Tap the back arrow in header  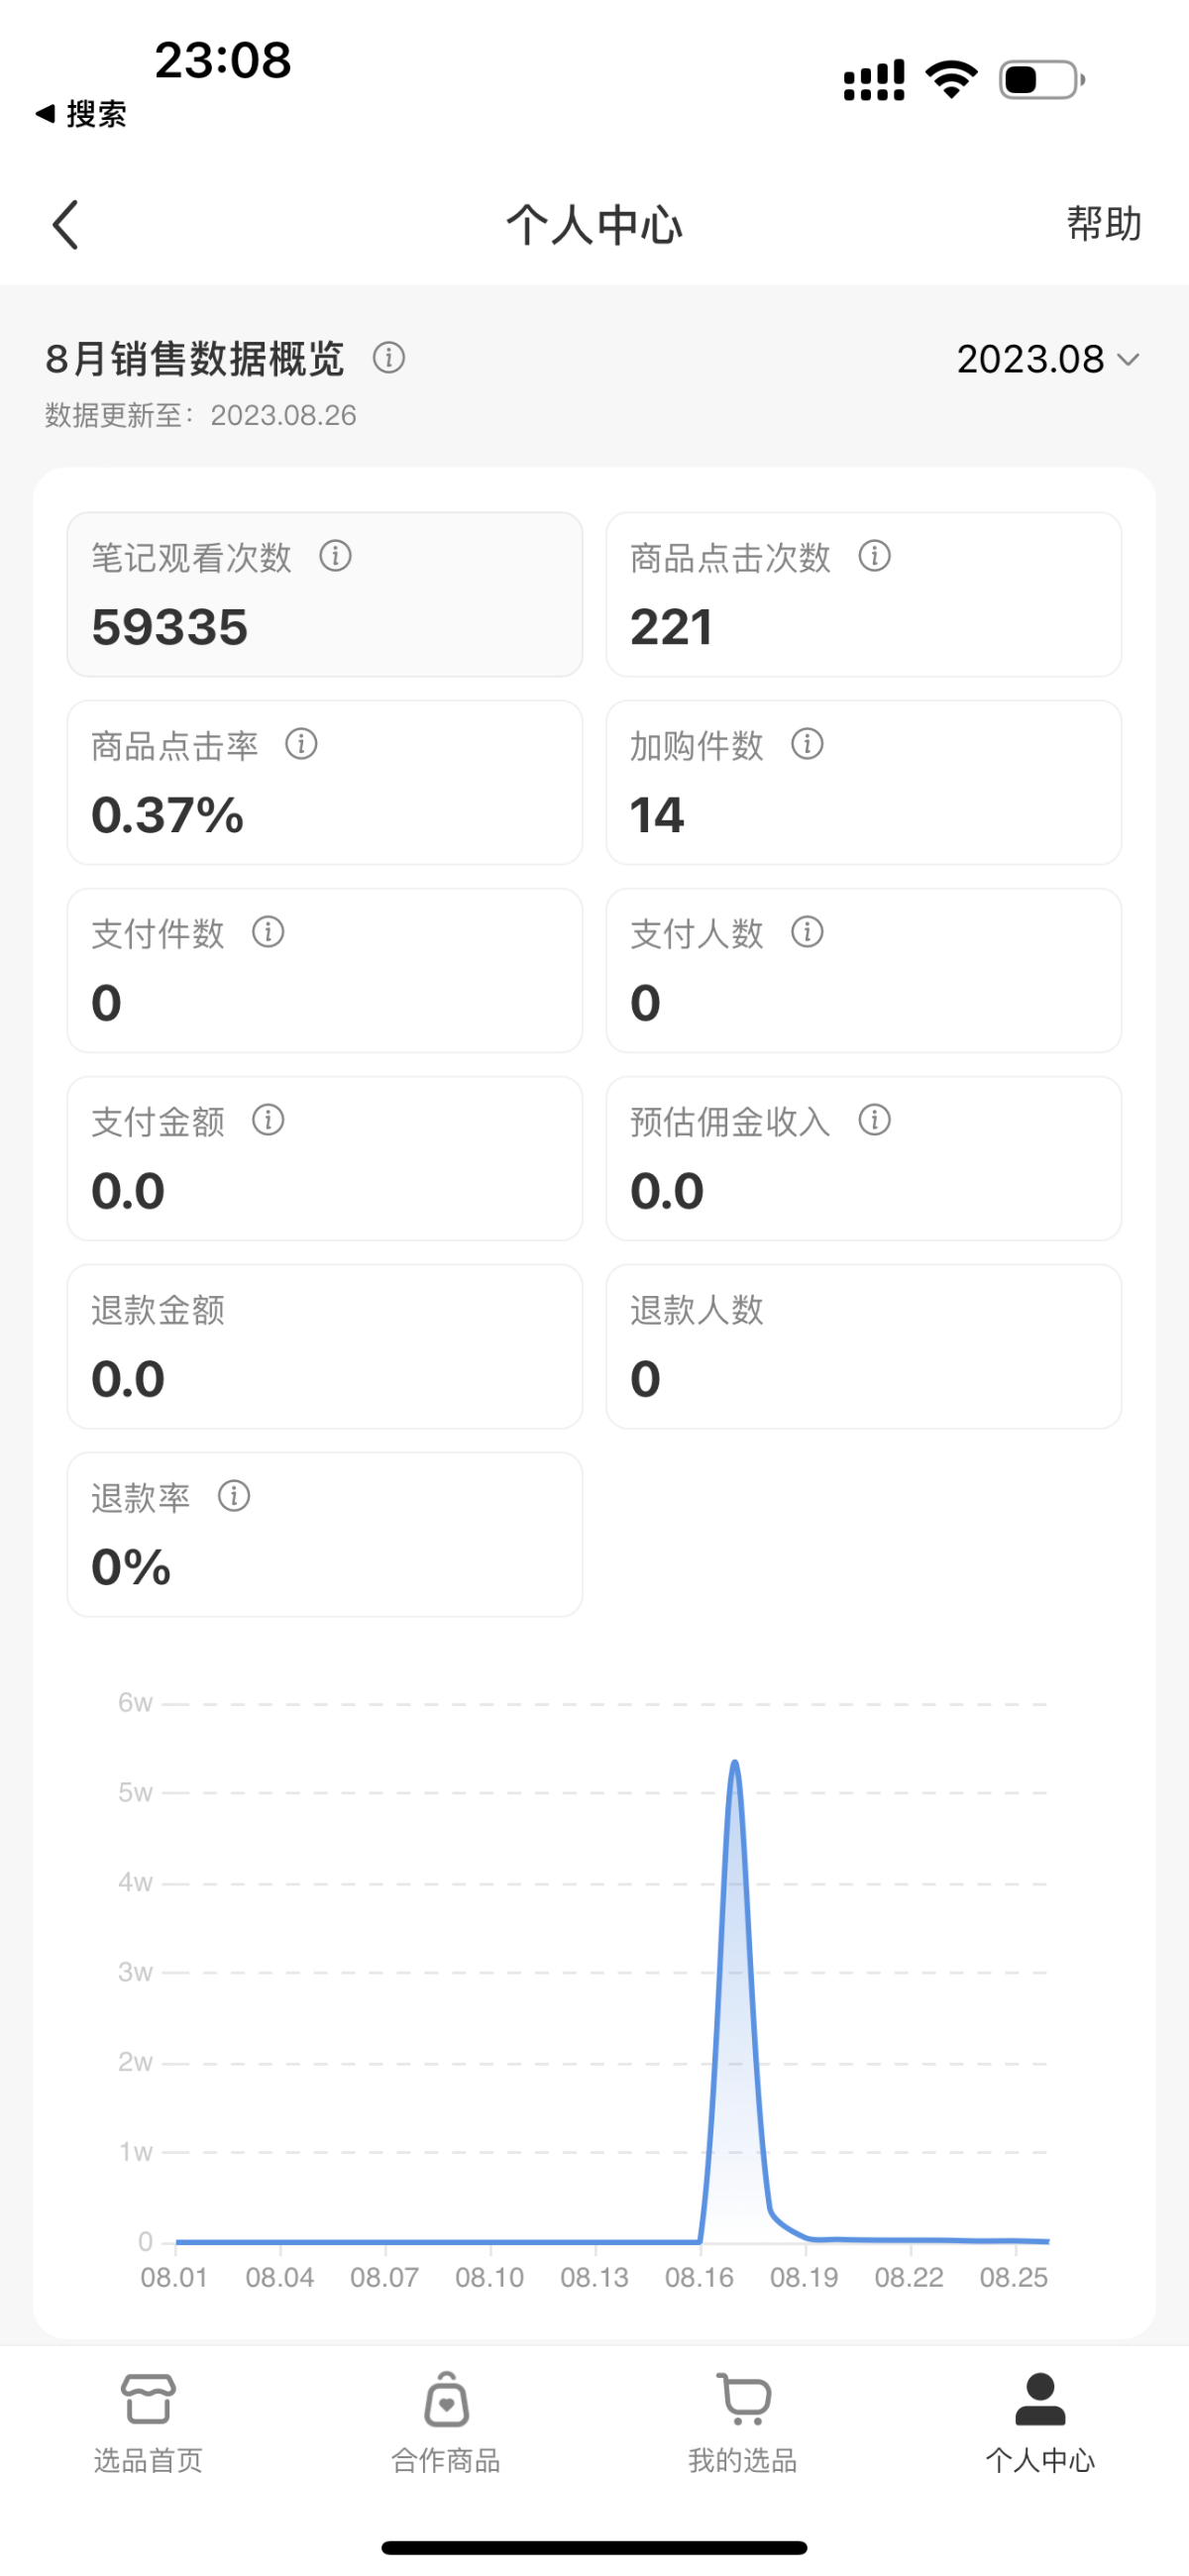(x=66, y=224)
